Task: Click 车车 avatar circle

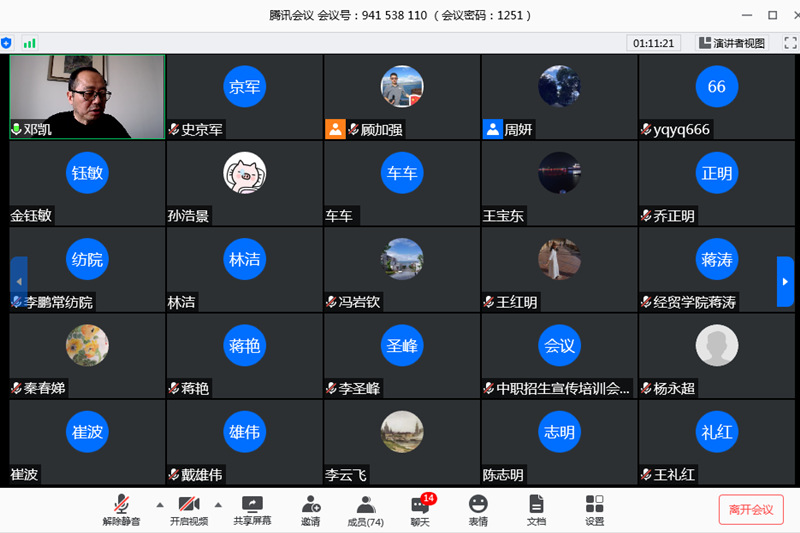Action: click(402, 173)
